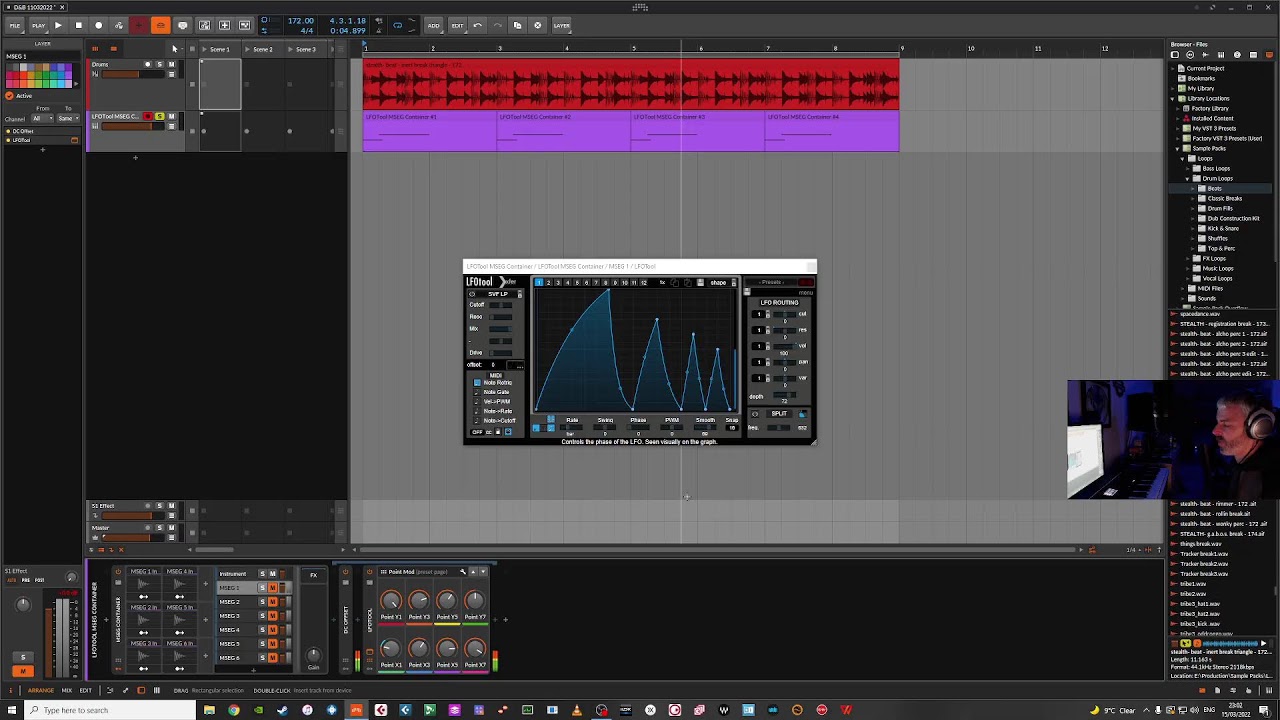
Task: Switch to the ARRANGE view tab
Action: (x=41, y=690)
